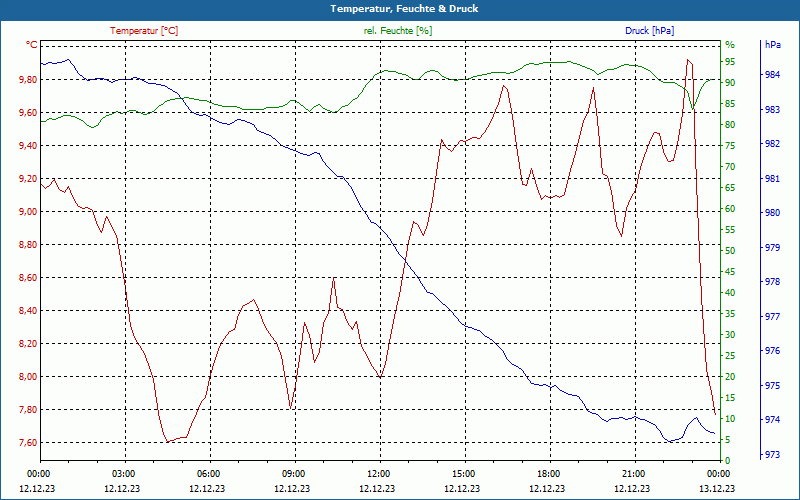800x500 pixels.
Task: Click the '%' unit label on humidity axis
Action: (x=730, y=45)
